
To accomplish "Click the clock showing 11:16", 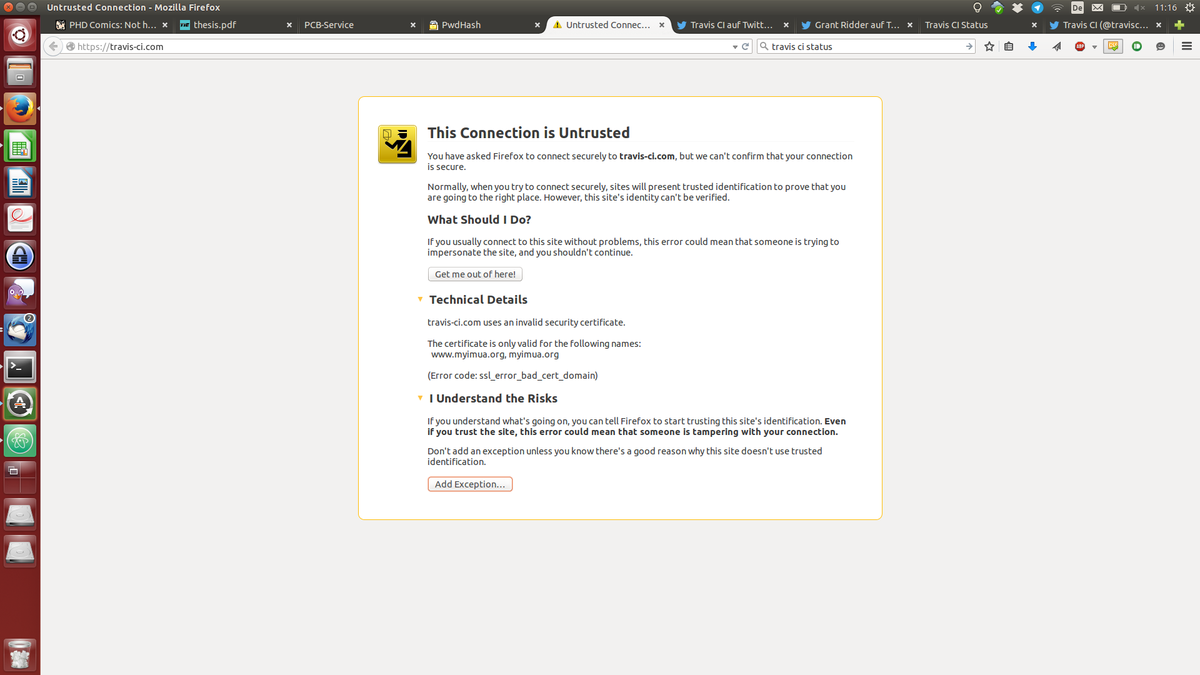I will coord(1166,8).
